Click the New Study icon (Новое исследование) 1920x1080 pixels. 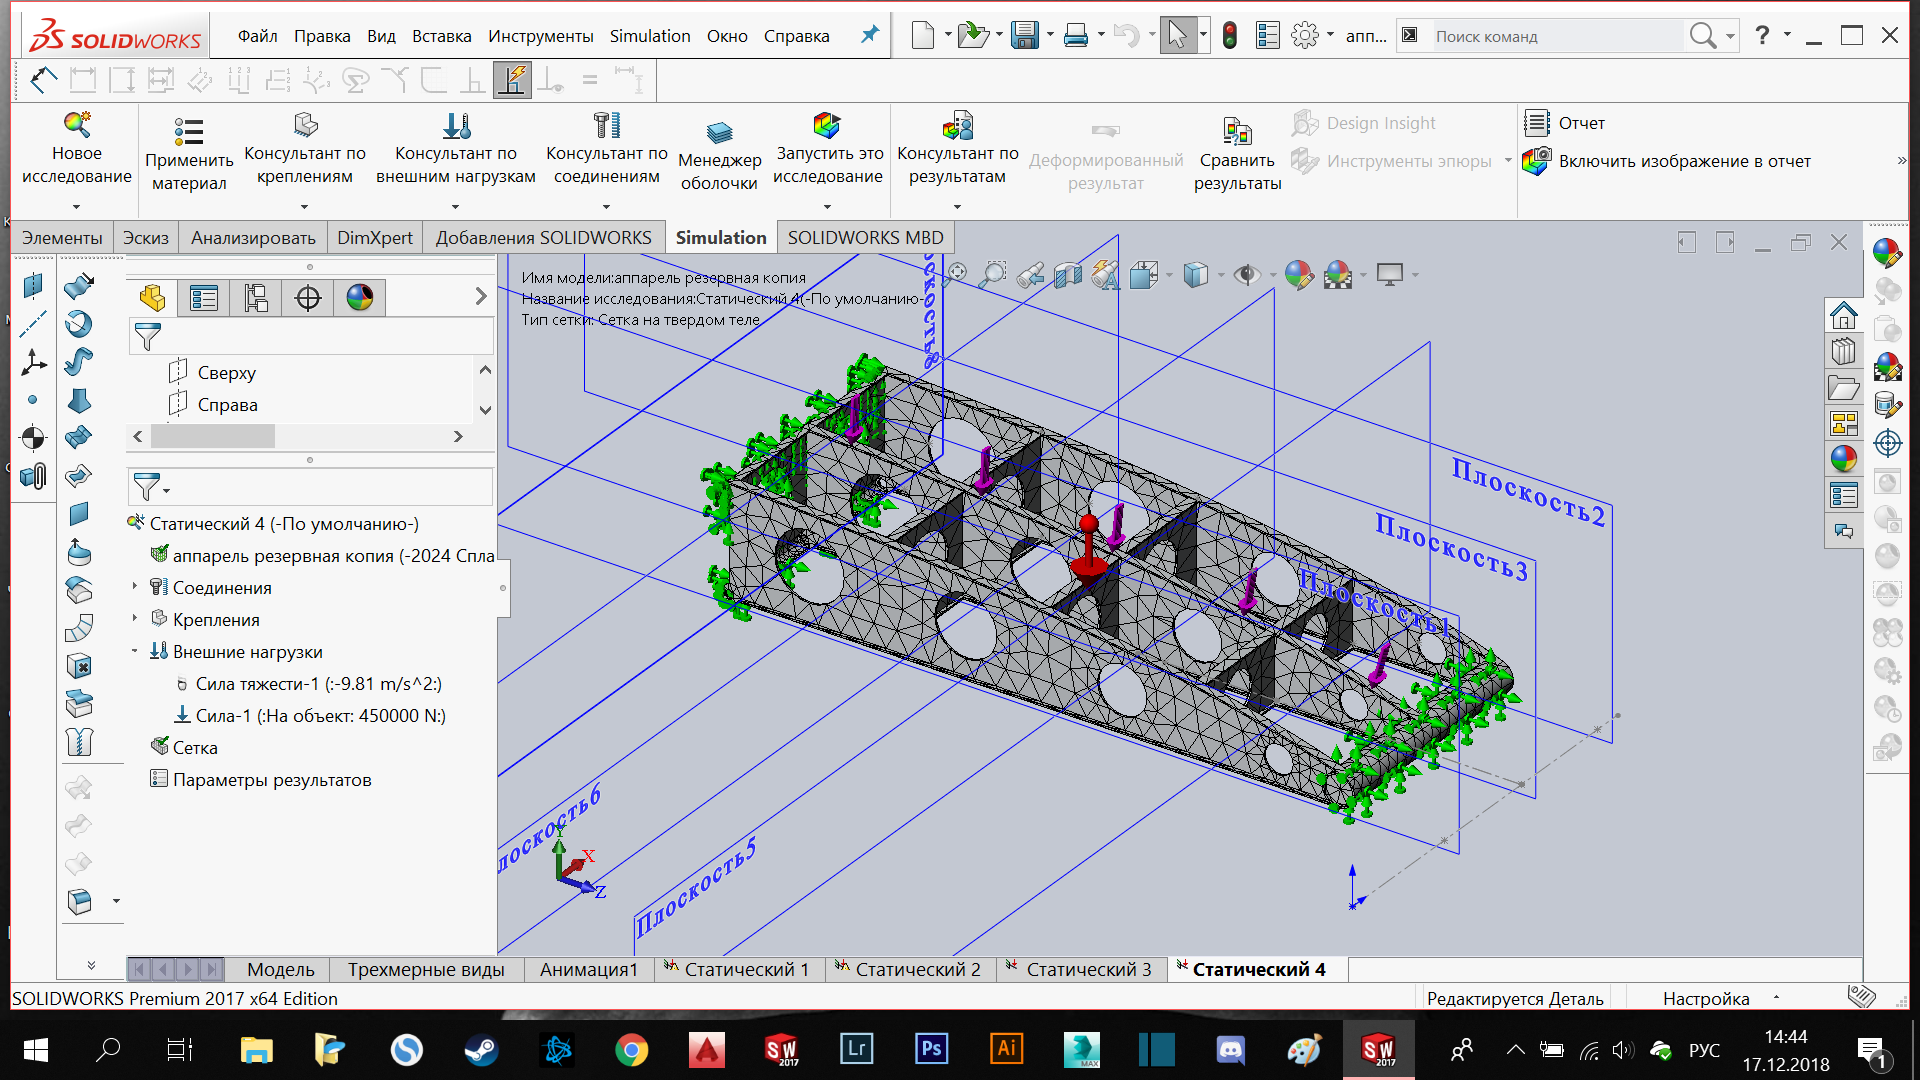77,126
